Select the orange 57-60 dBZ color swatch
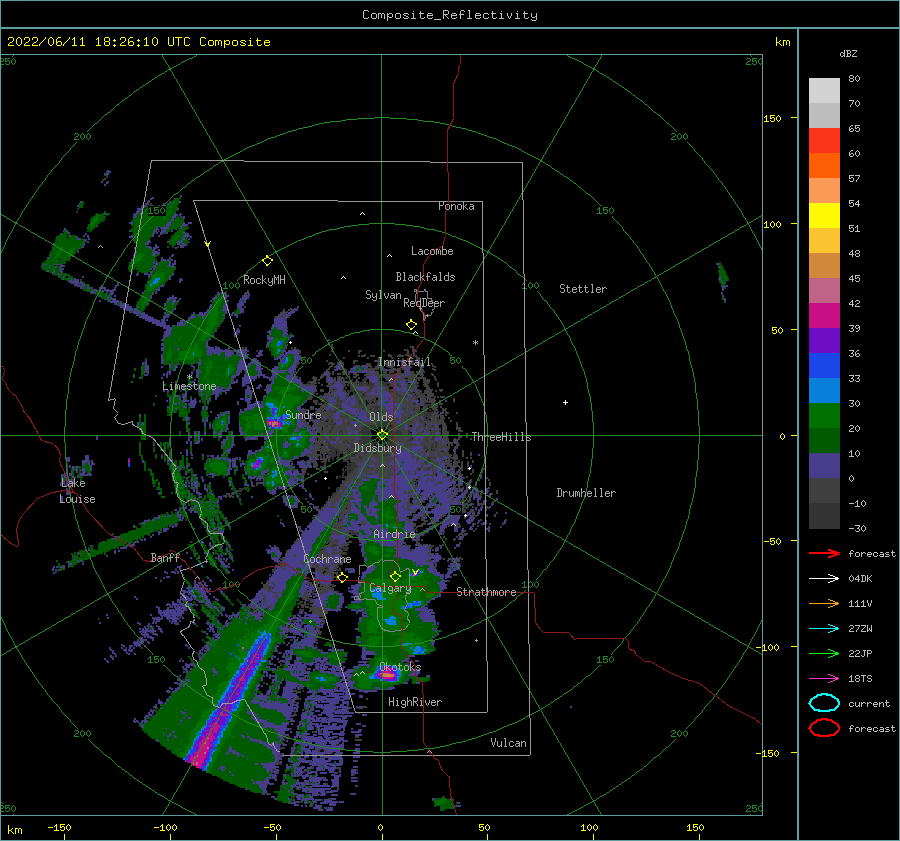The width and height of the screenshot is (900, 841). click(824, 166)
